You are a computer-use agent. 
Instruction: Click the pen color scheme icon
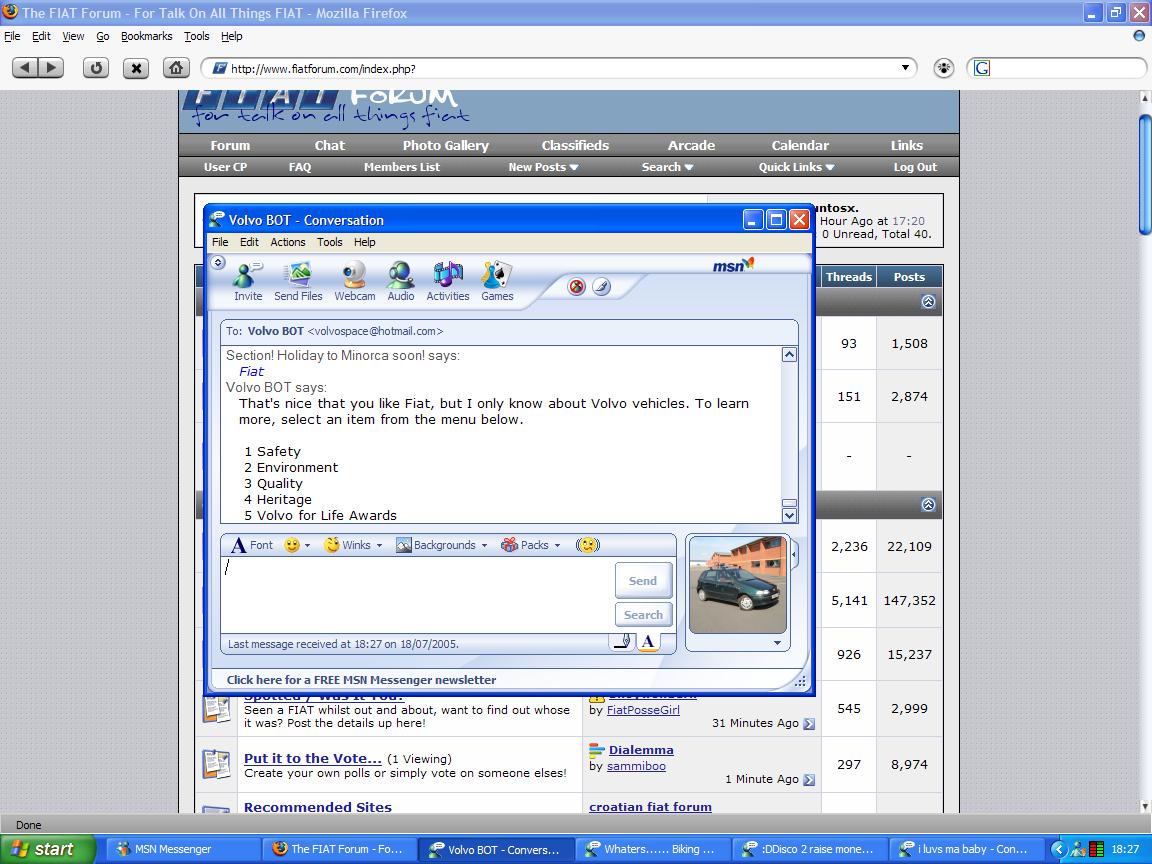(x=602, y=287)
